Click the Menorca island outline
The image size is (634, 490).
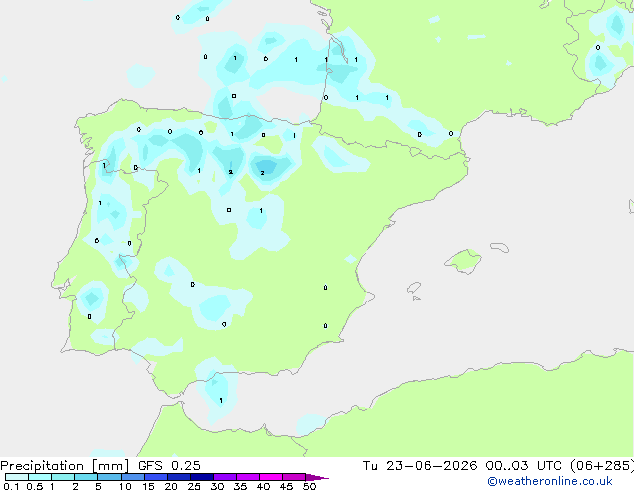500,247
